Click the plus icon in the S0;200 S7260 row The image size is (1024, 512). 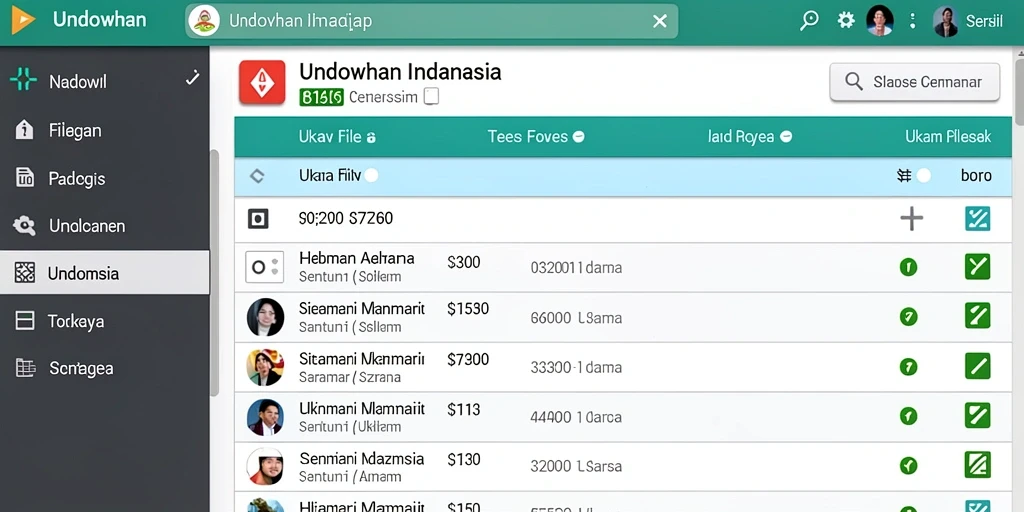(911, 219)
